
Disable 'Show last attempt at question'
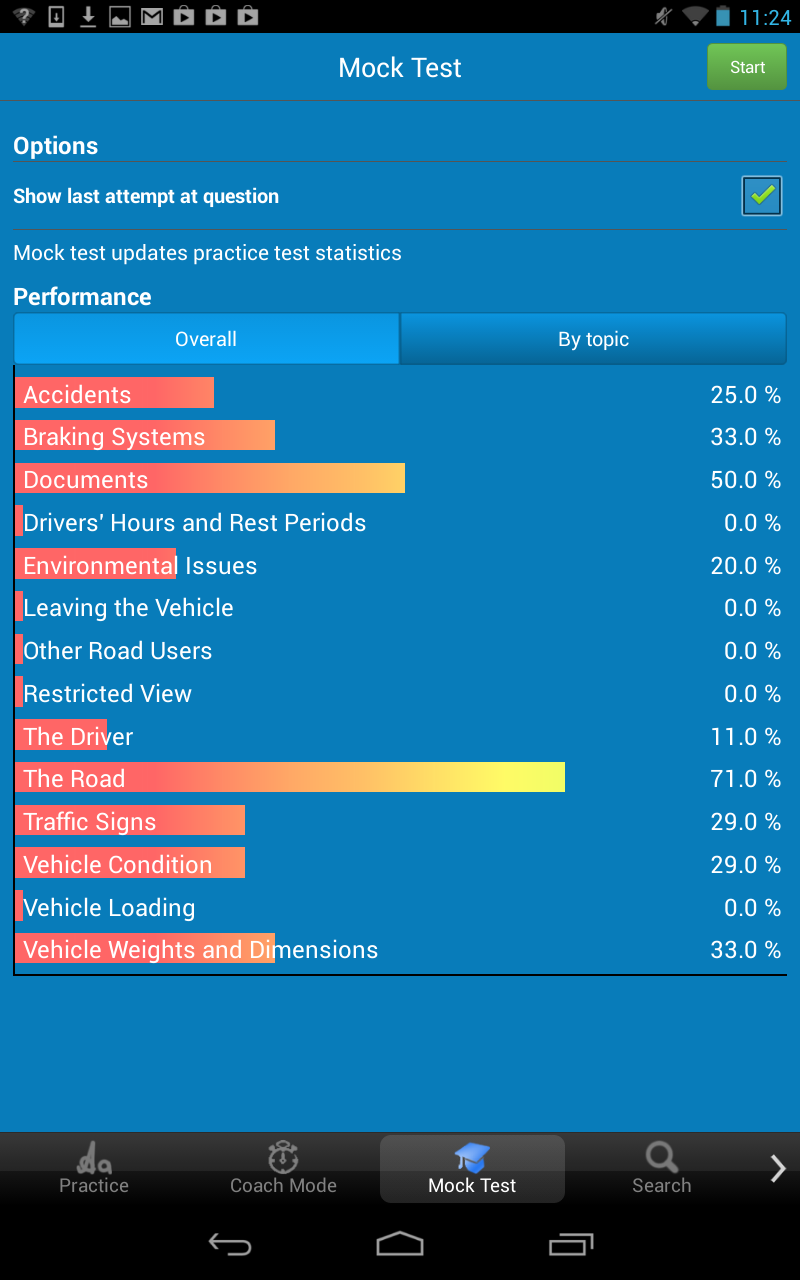(761, 196)
